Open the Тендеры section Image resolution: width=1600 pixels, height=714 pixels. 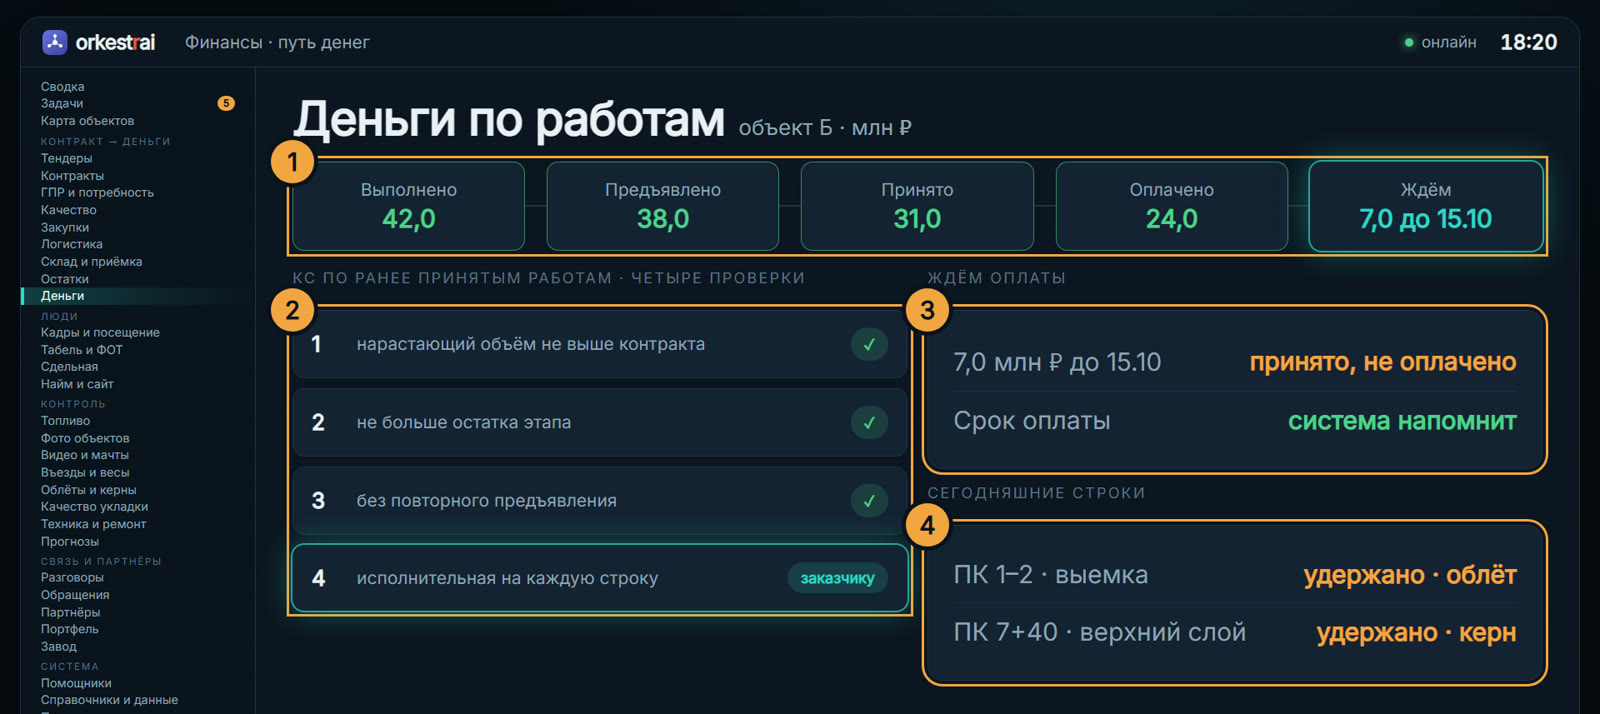pos(66,158)
